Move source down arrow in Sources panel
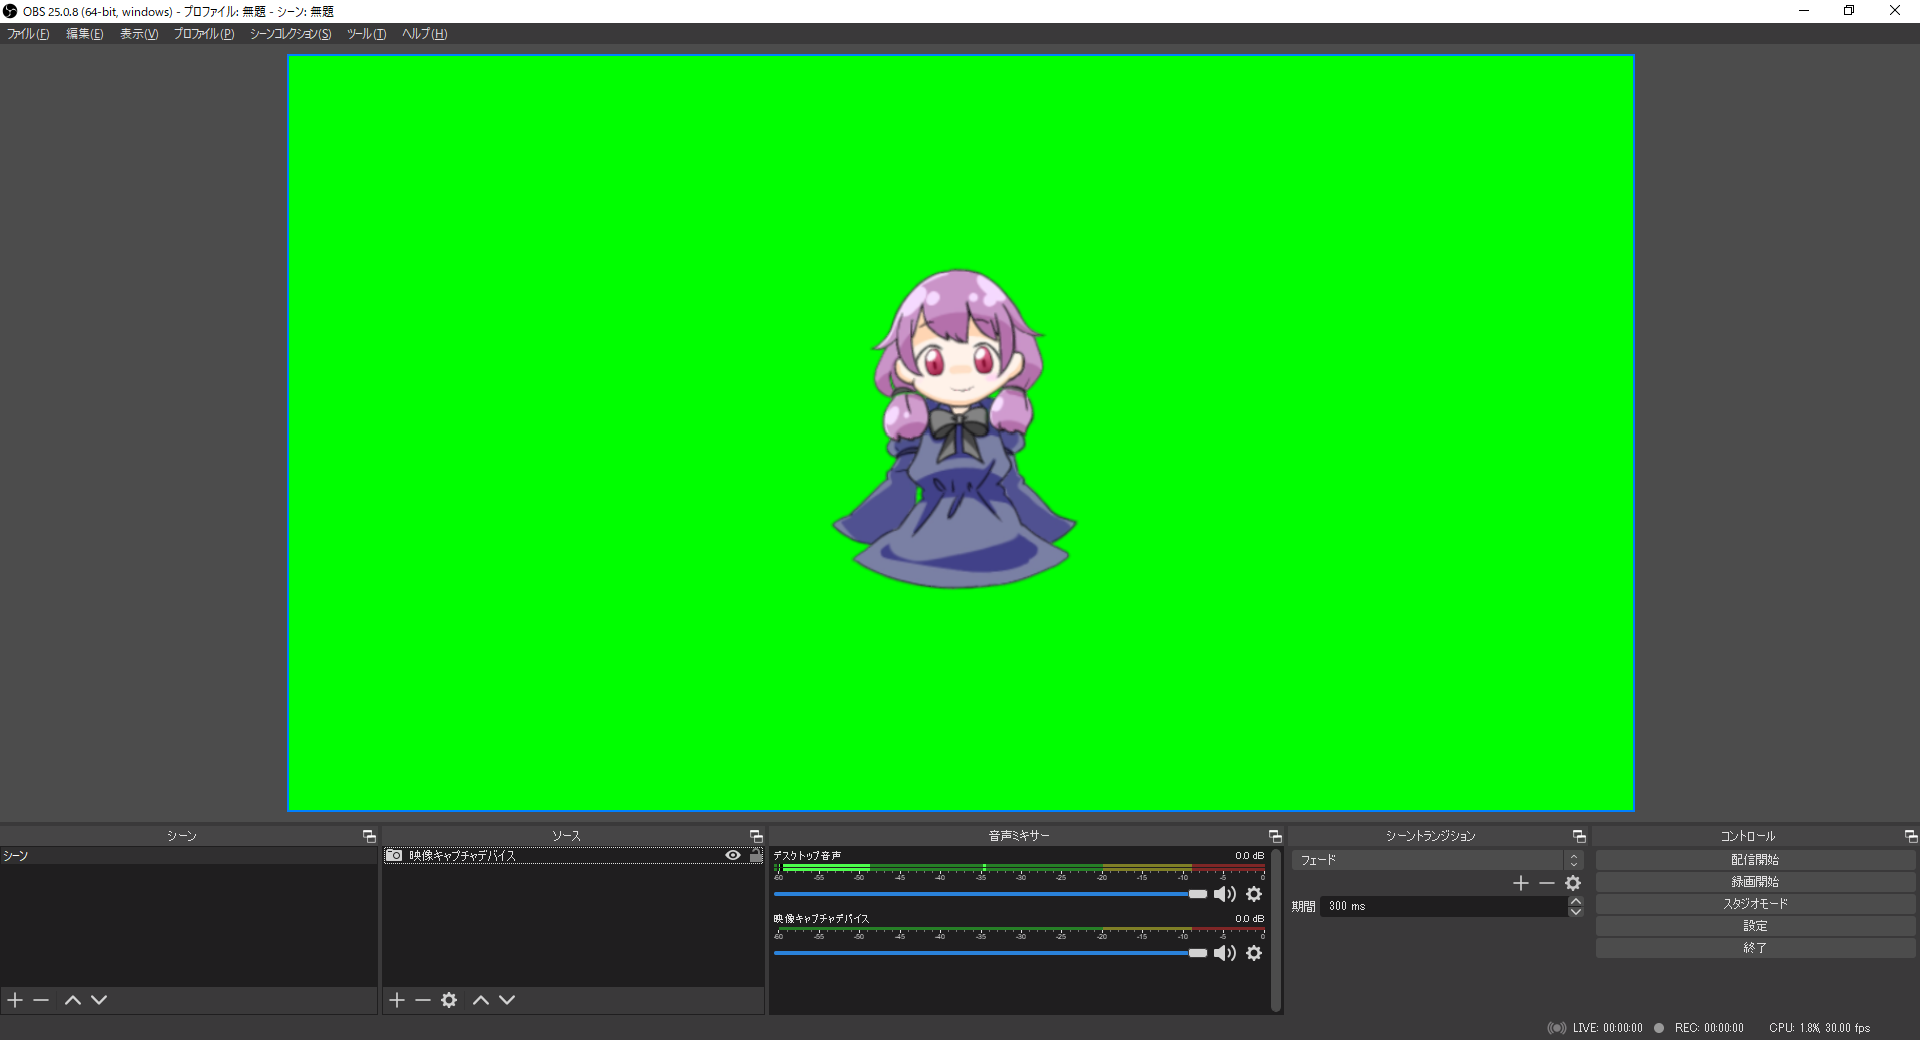1920x1040 pixels. tap(507, 1000)
